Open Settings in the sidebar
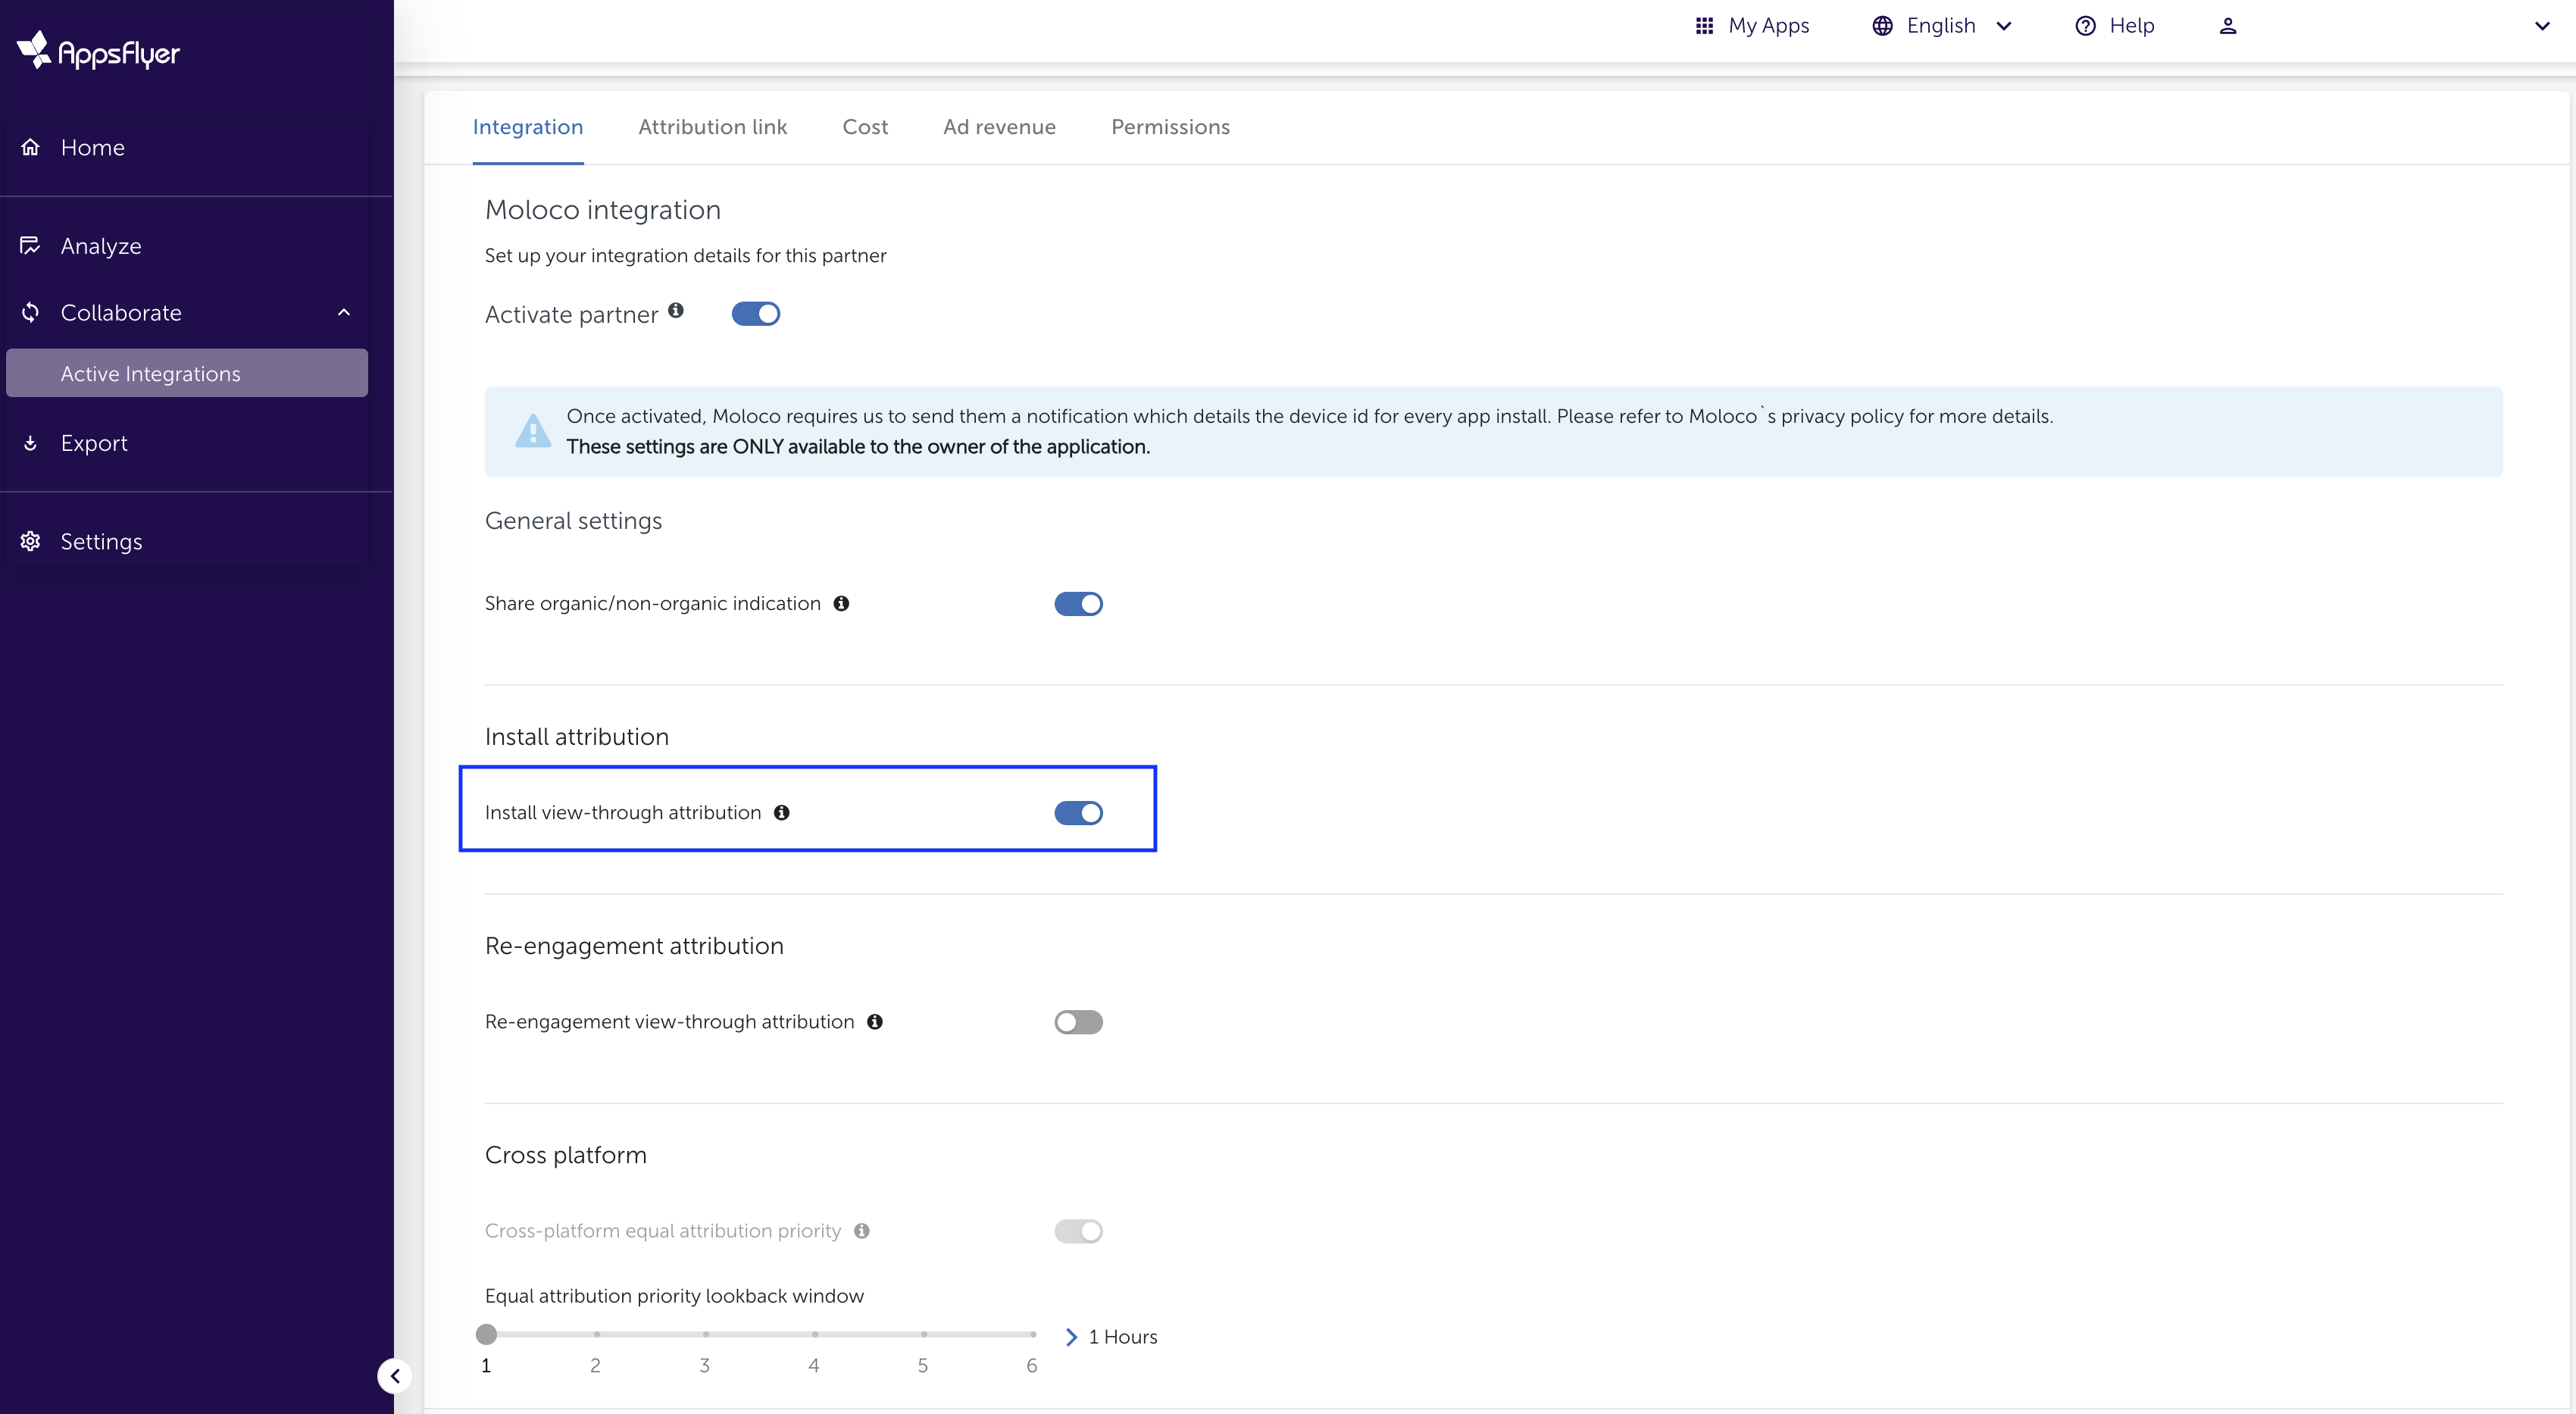 coord(101,542)
